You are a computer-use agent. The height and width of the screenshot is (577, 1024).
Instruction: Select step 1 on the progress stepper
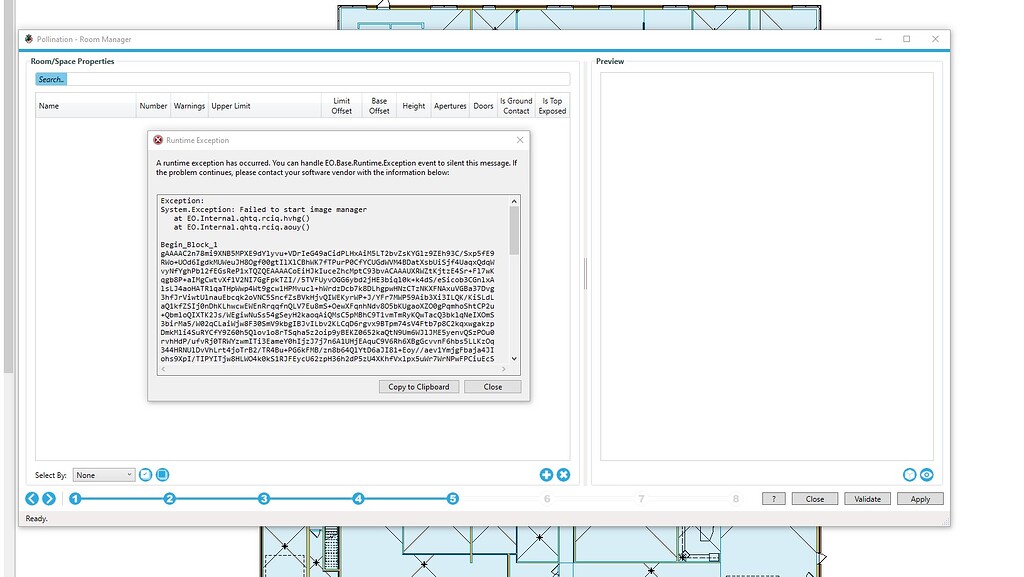(75, 498)
